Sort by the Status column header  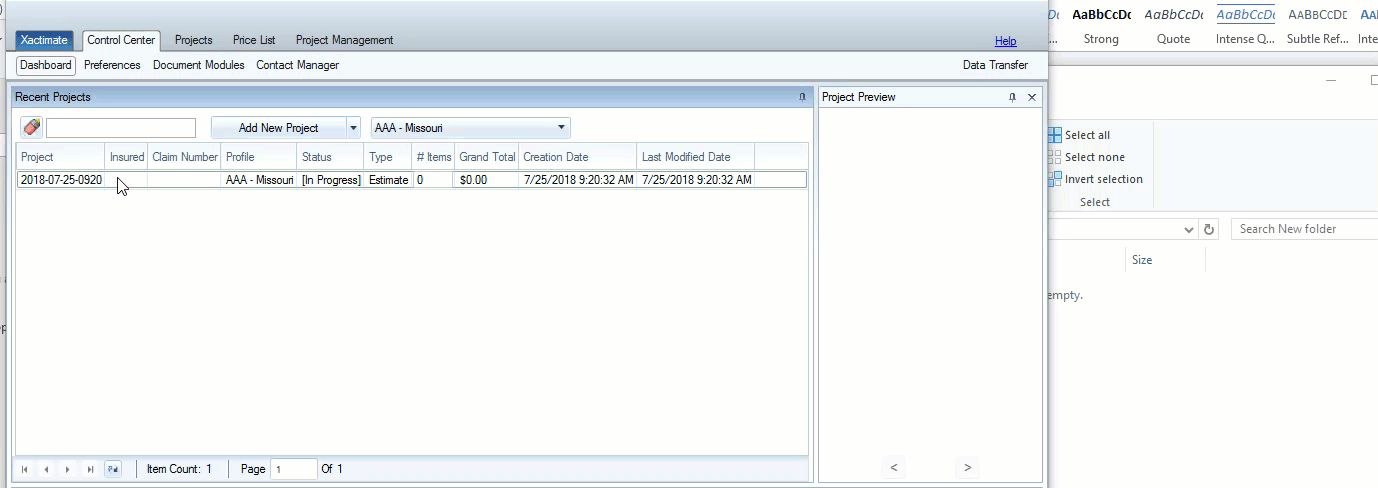point(330,157)
